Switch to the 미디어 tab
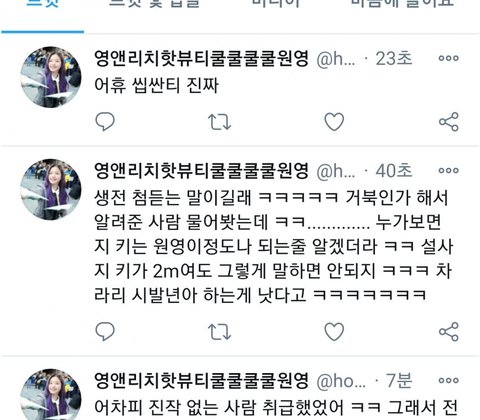The width and height of the screenshot is (480, 420). coord(276,3)
